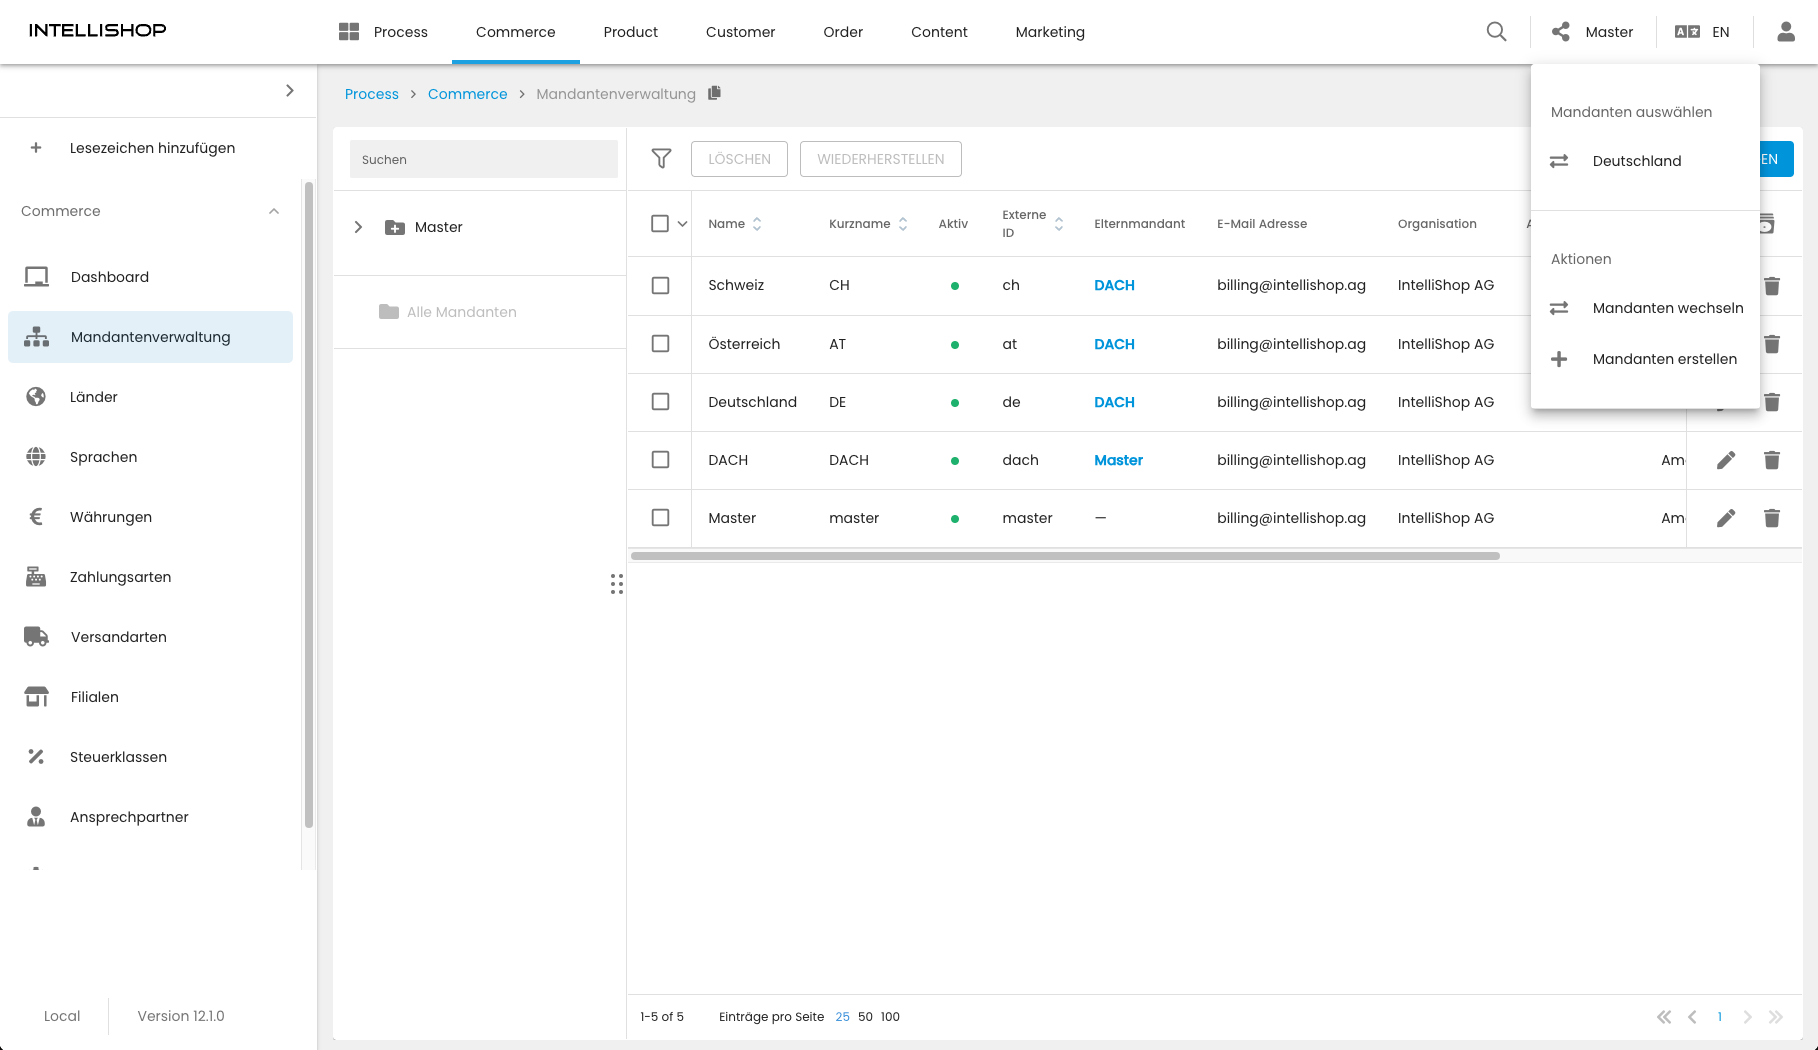Click the Process grid icon
1818x1050 pixels.
pyautogui.click(x=349, y=32)
